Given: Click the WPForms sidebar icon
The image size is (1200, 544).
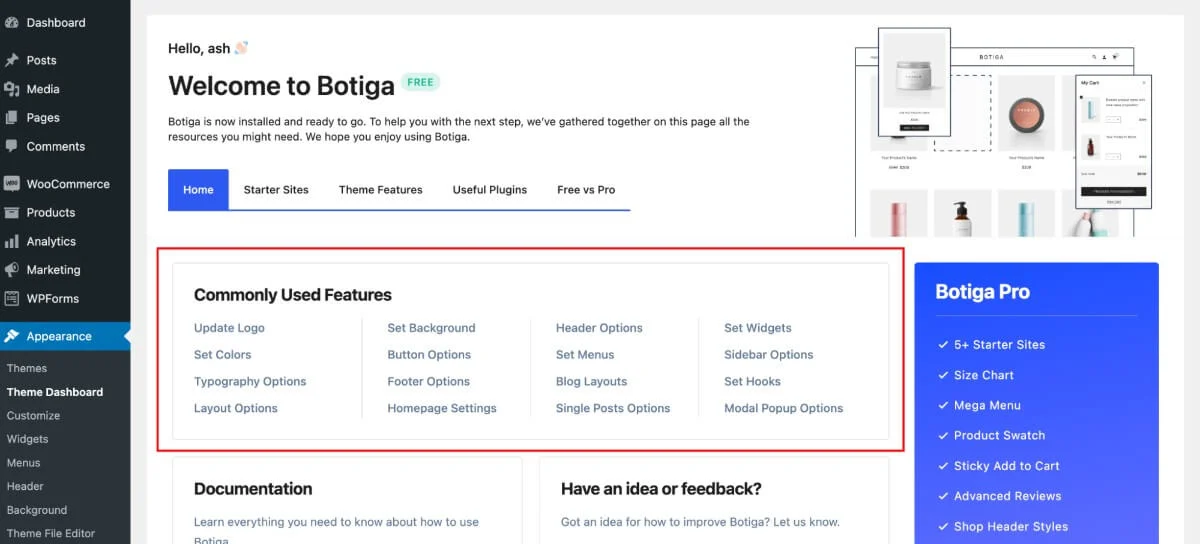Looking at the screenshot, I should 12,298.
